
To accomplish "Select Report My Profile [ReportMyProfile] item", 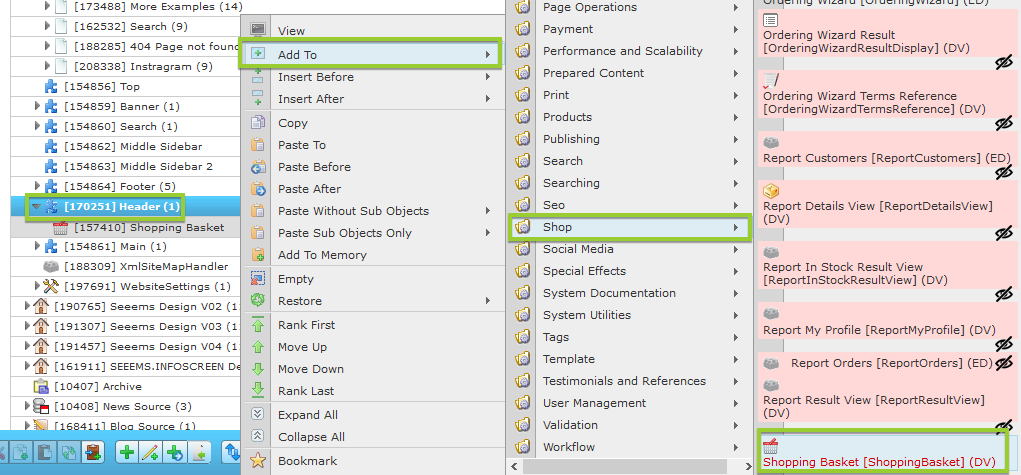I will click(x=879, y=330).
